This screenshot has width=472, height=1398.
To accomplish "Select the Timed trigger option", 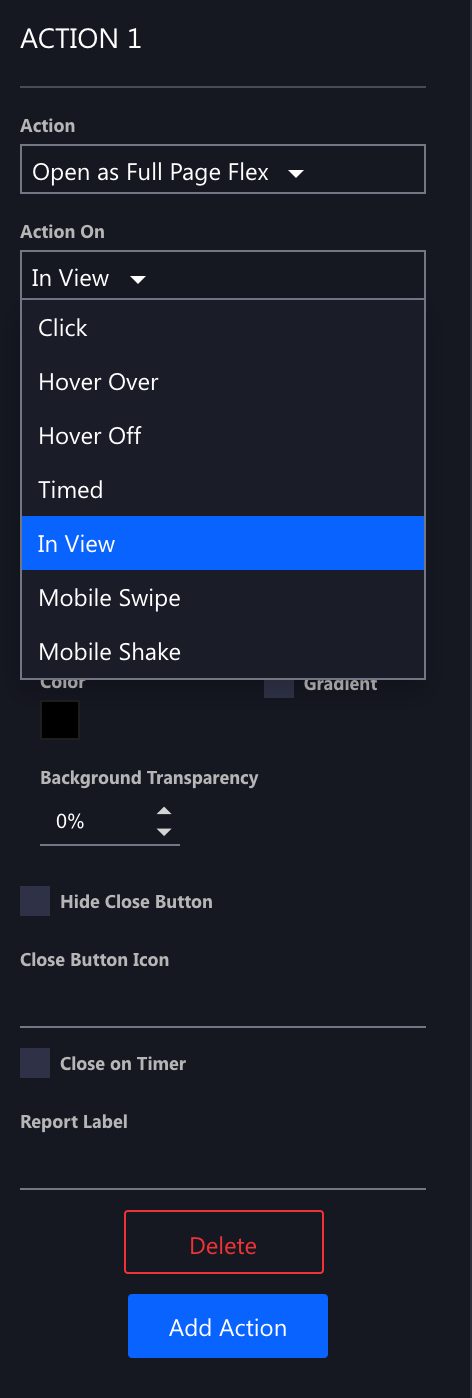I will pos(223,490).
